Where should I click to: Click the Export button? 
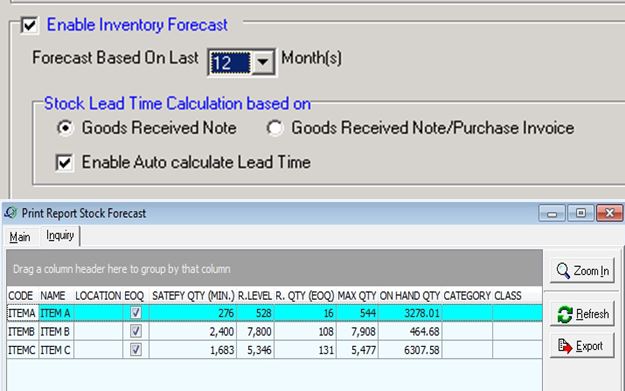[x=582, y=346]
